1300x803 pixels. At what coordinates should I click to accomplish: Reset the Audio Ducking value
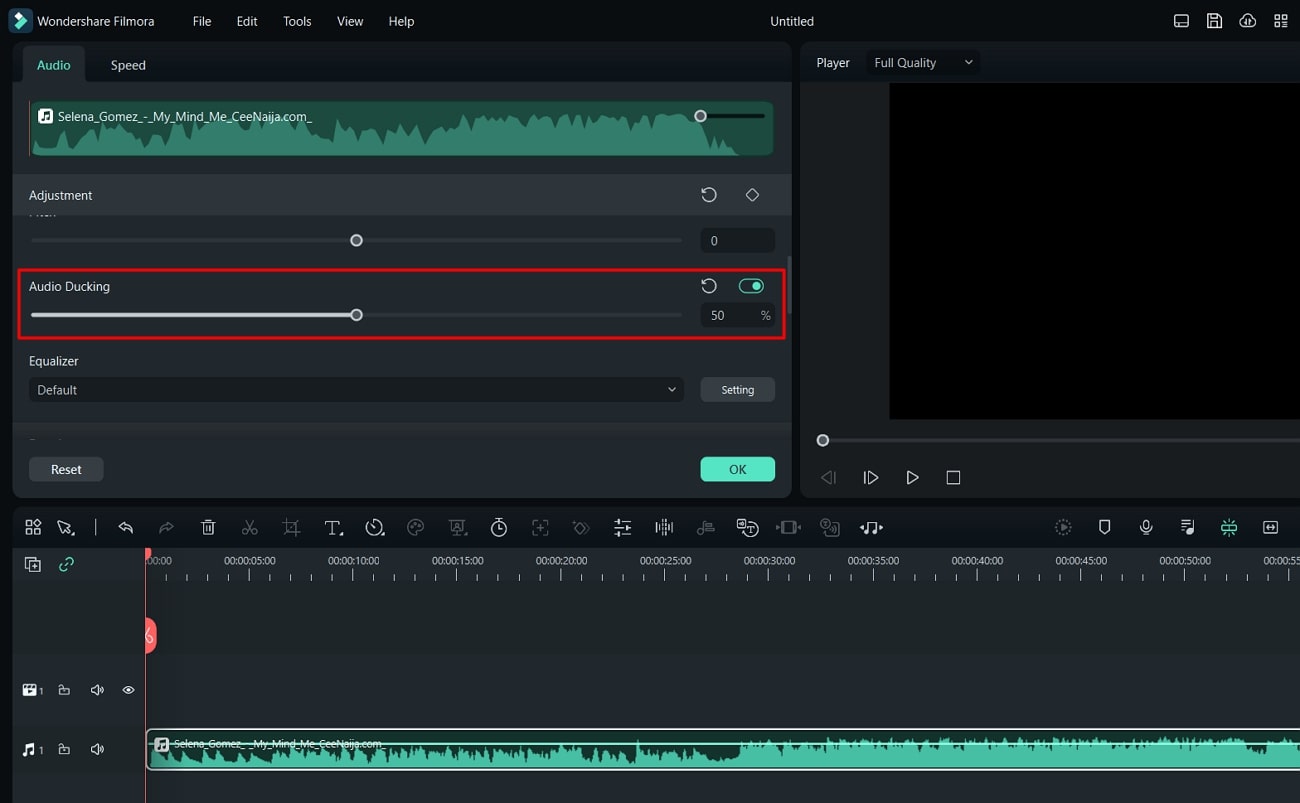[709, 286]
